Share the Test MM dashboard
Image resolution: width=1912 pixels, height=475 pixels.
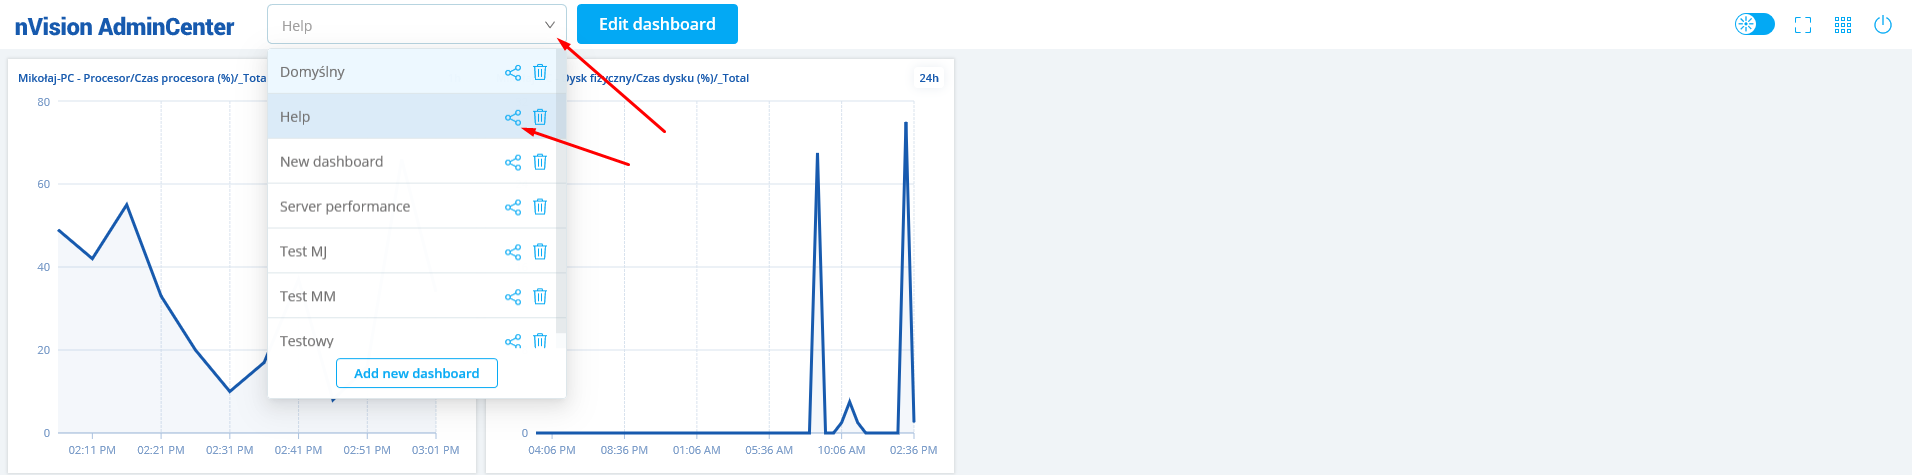coord(513,297)
